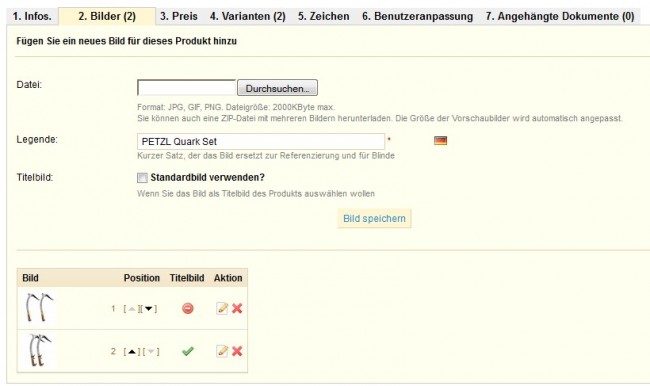This screenshot has height=386, width=650.
Task: Click the Legende: label
Action: (37, 140)
